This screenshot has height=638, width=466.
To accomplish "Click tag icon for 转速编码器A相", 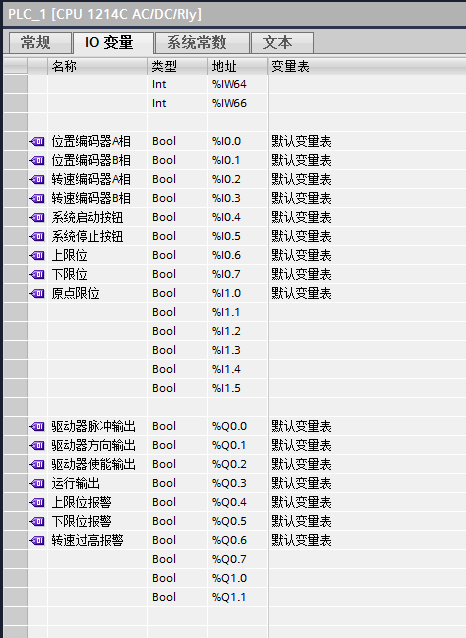I will click(37, 179).
